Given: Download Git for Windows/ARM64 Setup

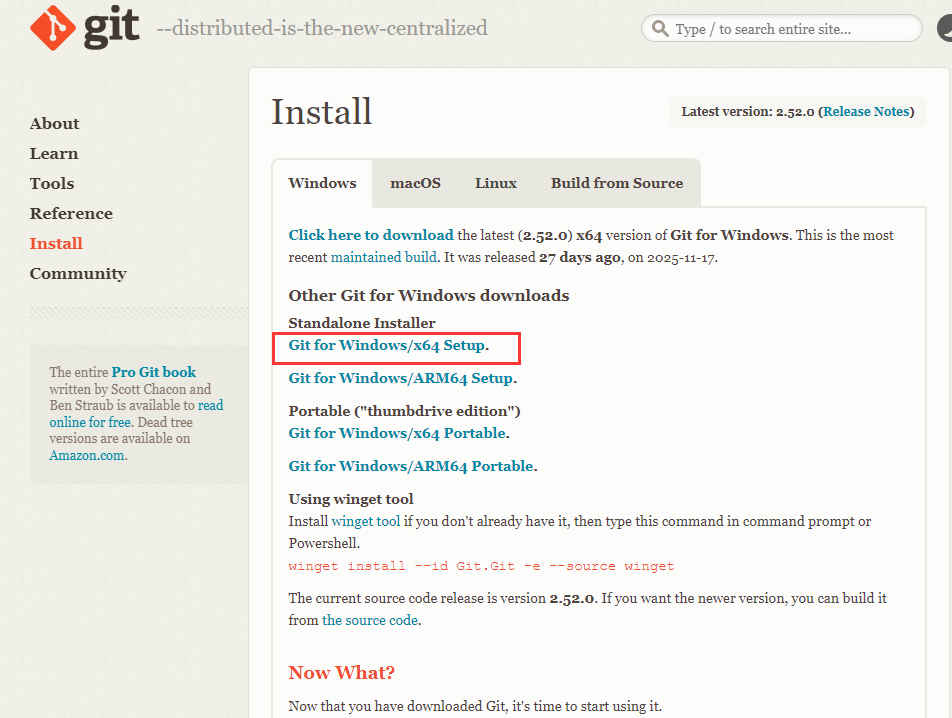Looking at the screenshot, I should pos(401,378).
